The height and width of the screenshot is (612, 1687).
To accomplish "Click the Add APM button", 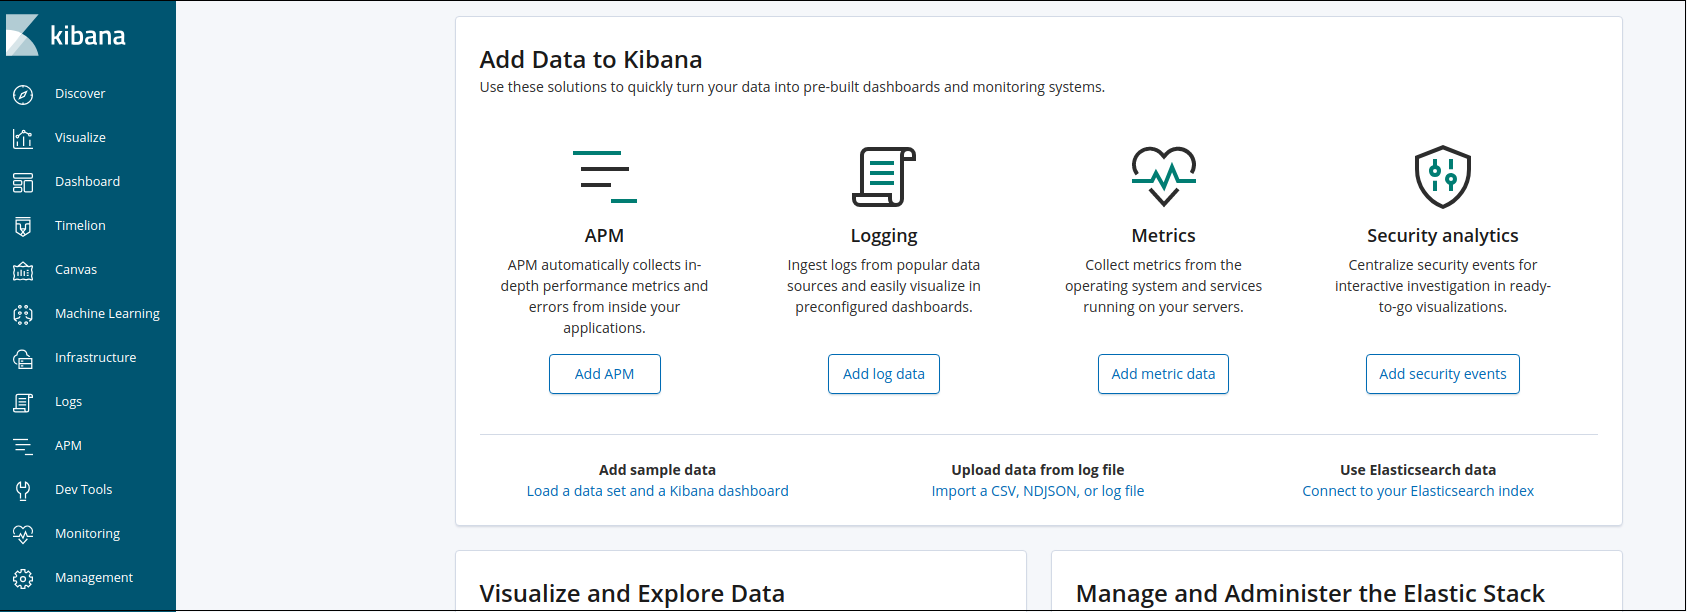I will tap(605, 374).
